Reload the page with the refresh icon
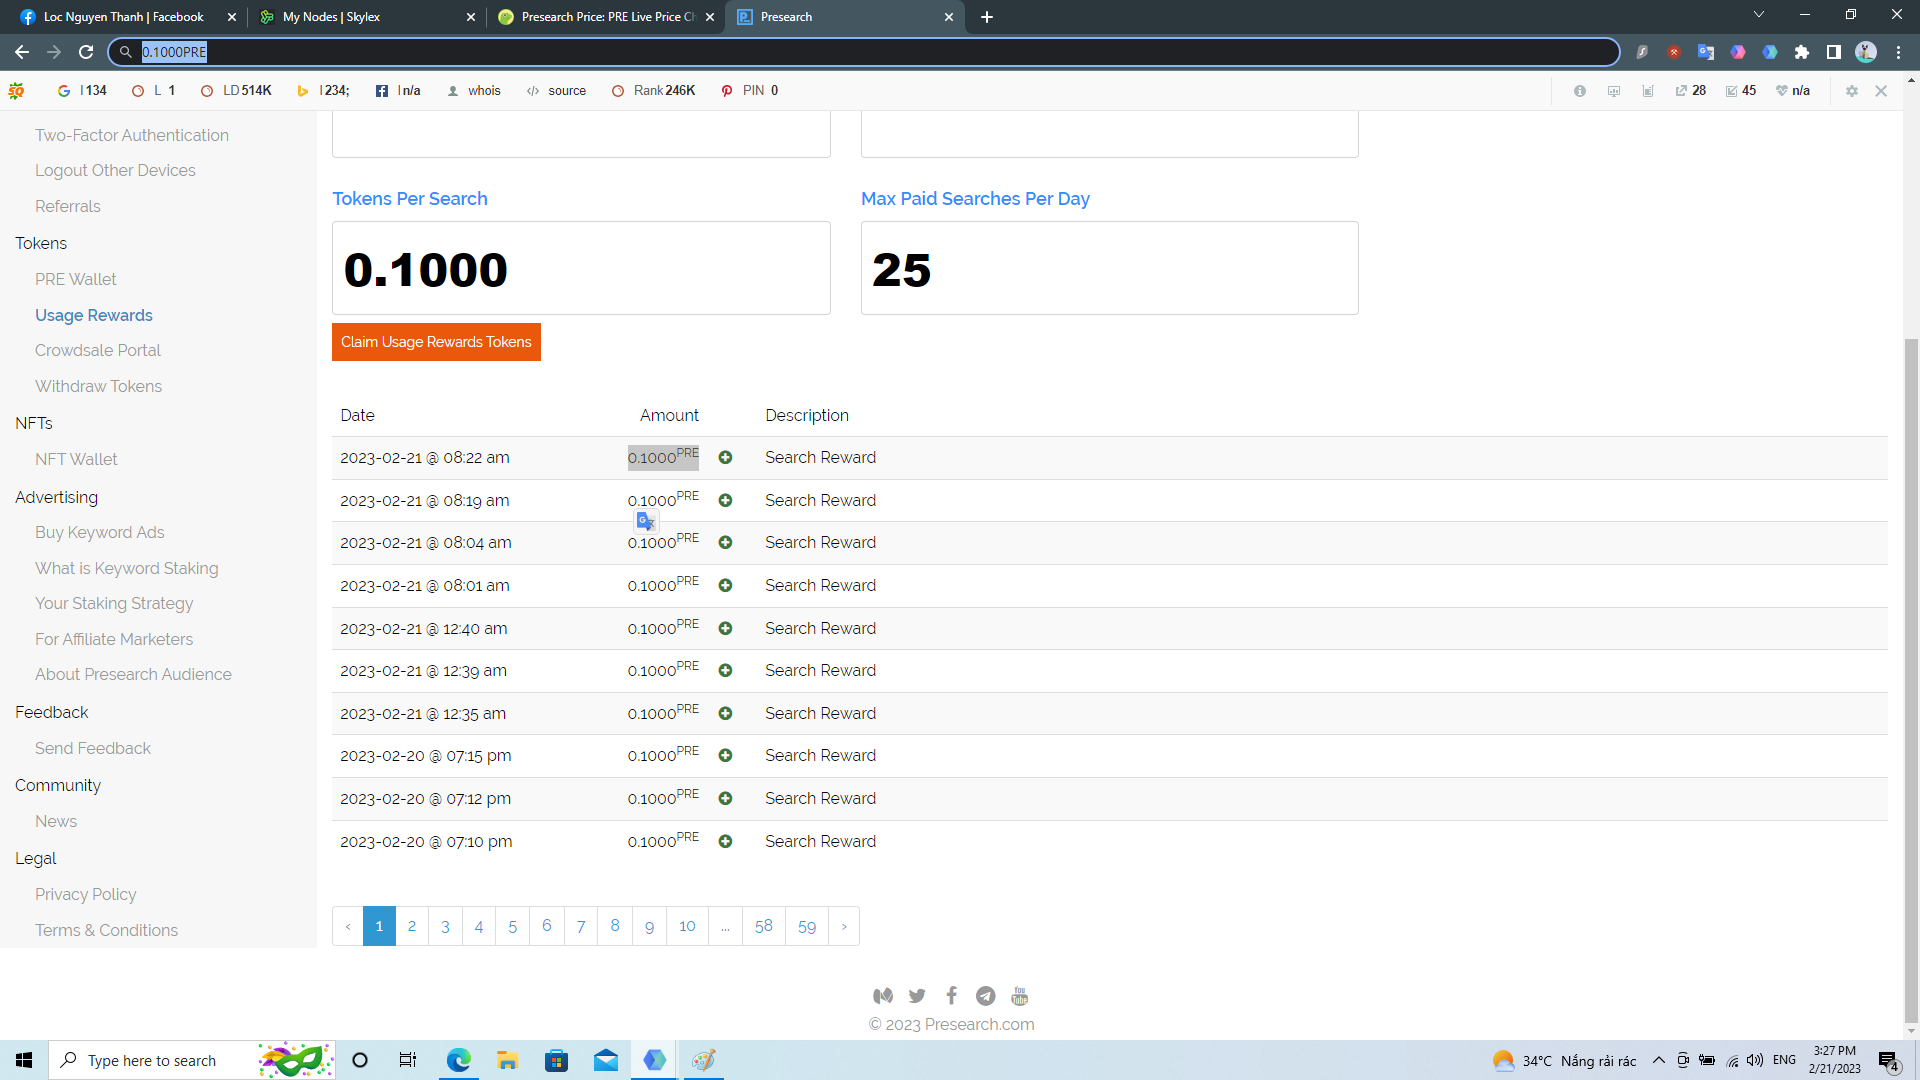The height and width of the screenshot is (1080, 1920). (86, 52)
